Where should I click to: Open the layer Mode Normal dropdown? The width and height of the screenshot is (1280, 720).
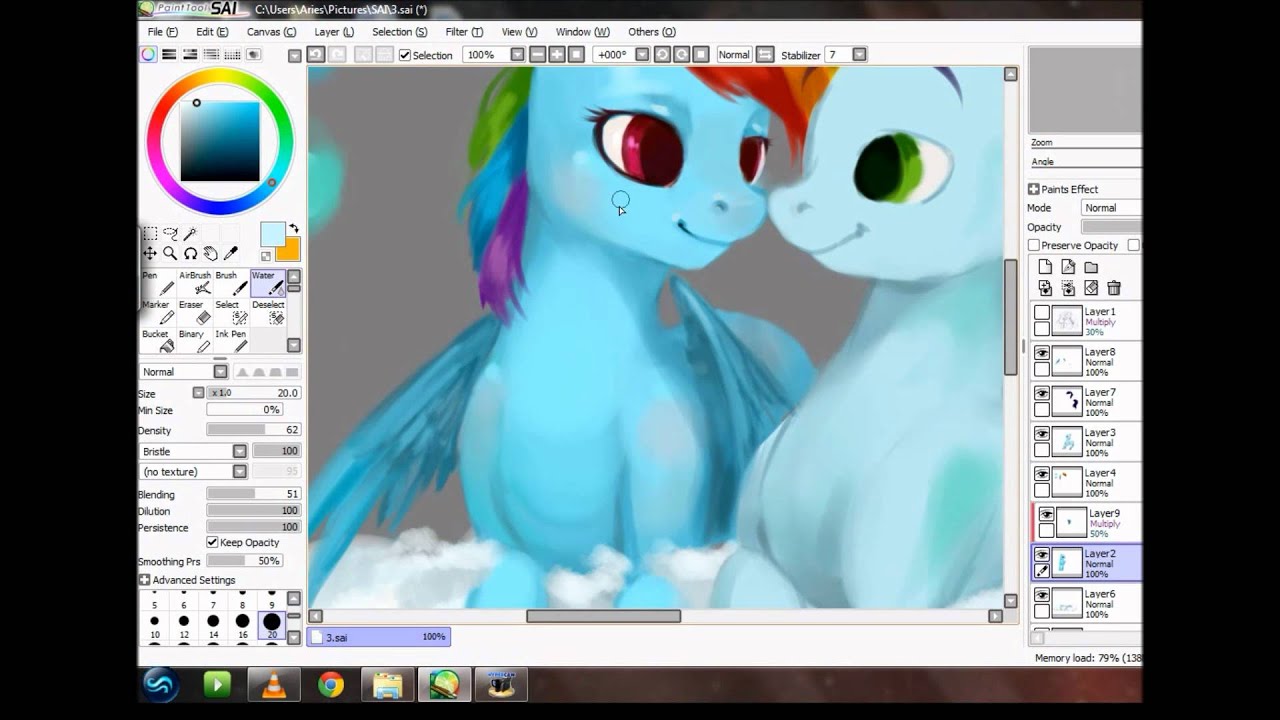1111,208
